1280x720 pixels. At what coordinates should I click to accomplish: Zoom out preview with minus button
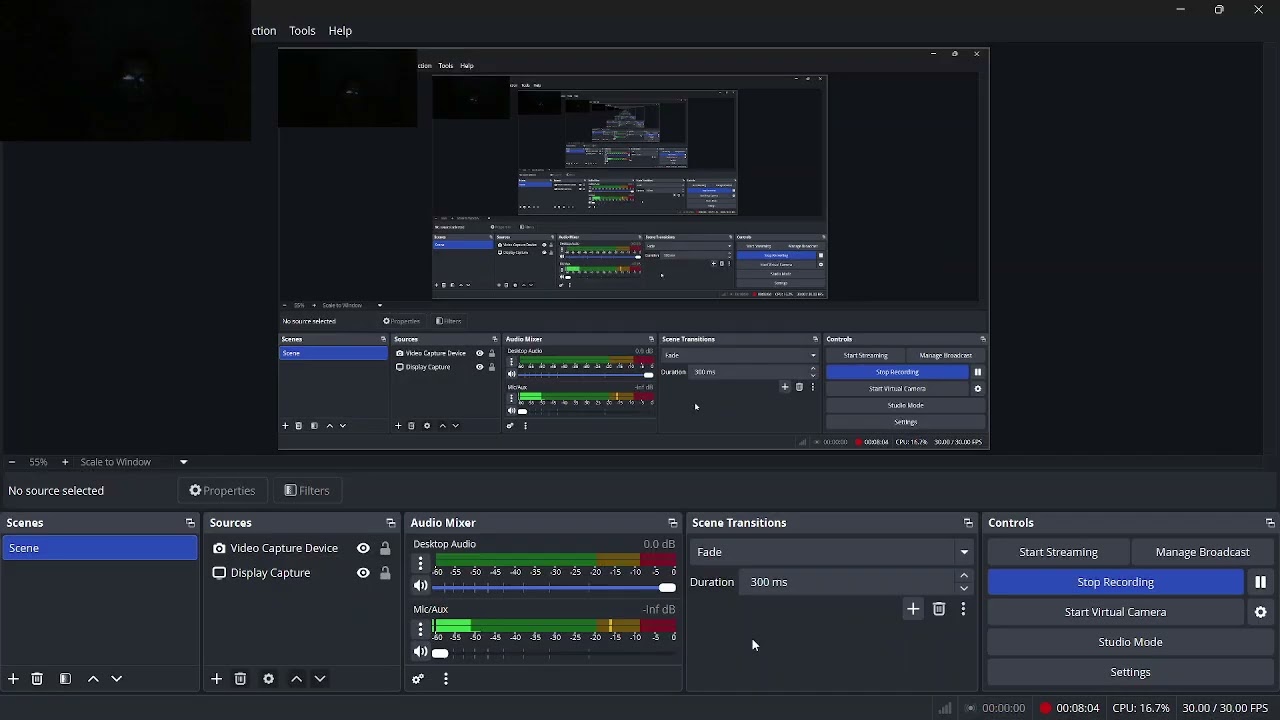pos(12,462)
